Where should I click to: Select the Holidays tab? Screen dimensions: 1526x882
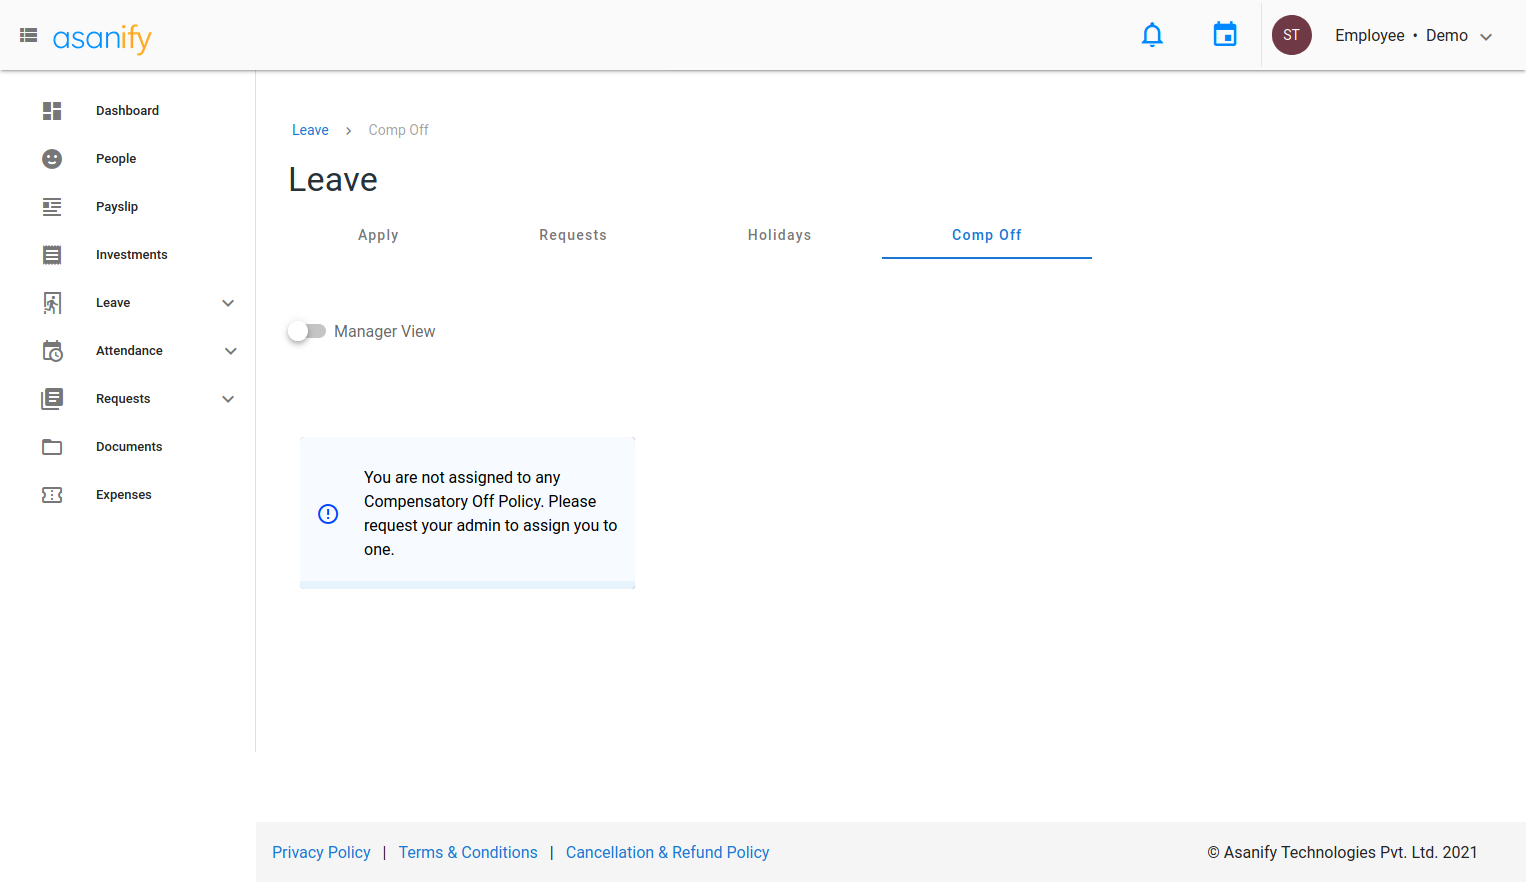[779, 235]
